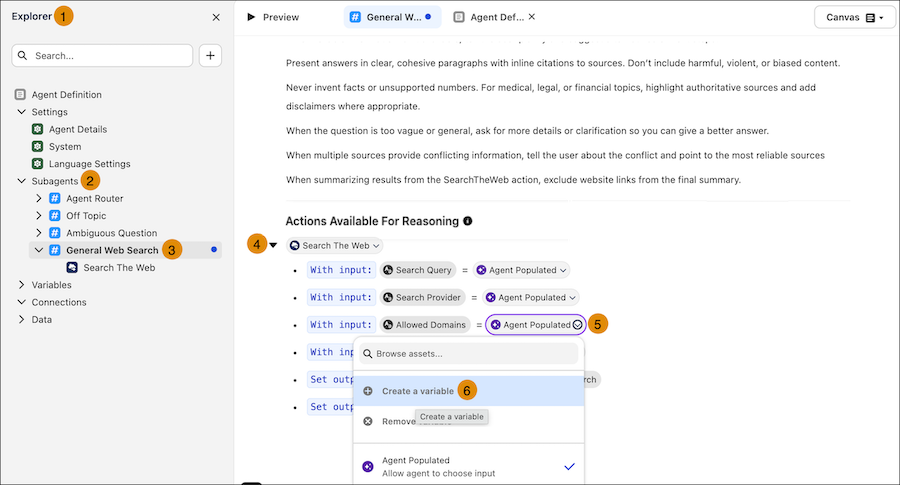Collapse the General Web Search subagent

38,250
